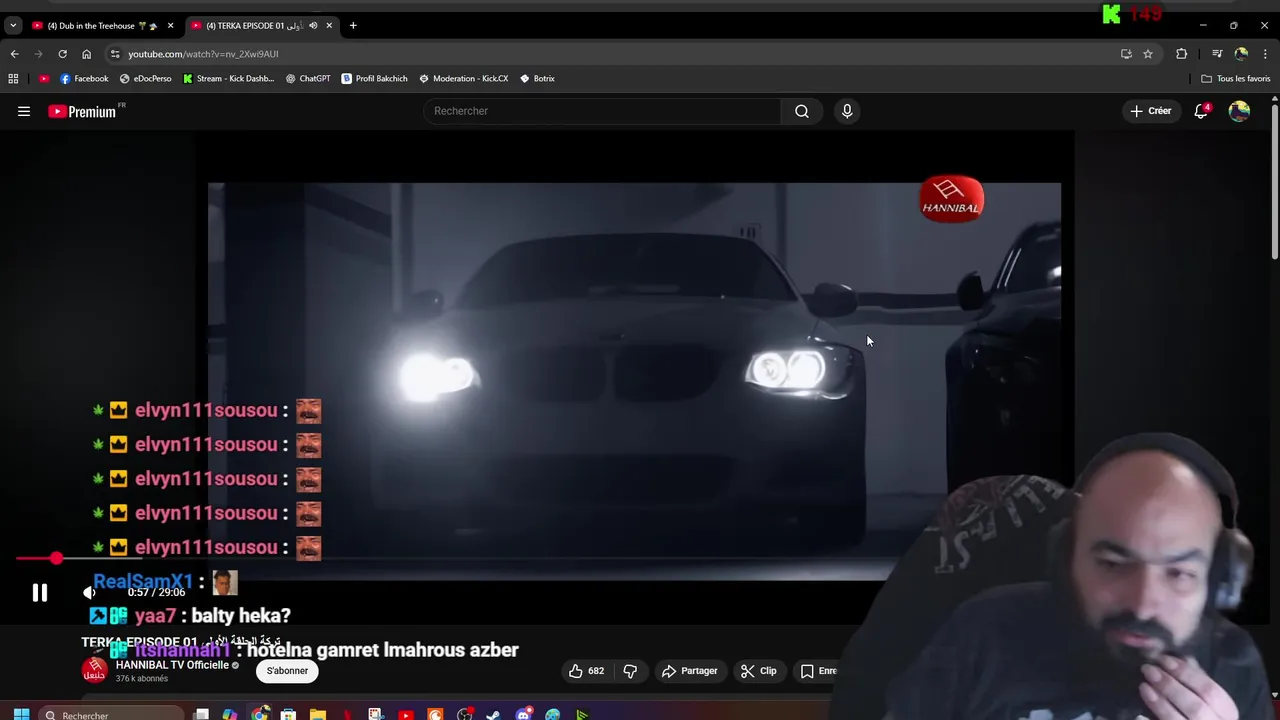Open Steam from the taskbar

pyautogui.click(x=493, y=715)
